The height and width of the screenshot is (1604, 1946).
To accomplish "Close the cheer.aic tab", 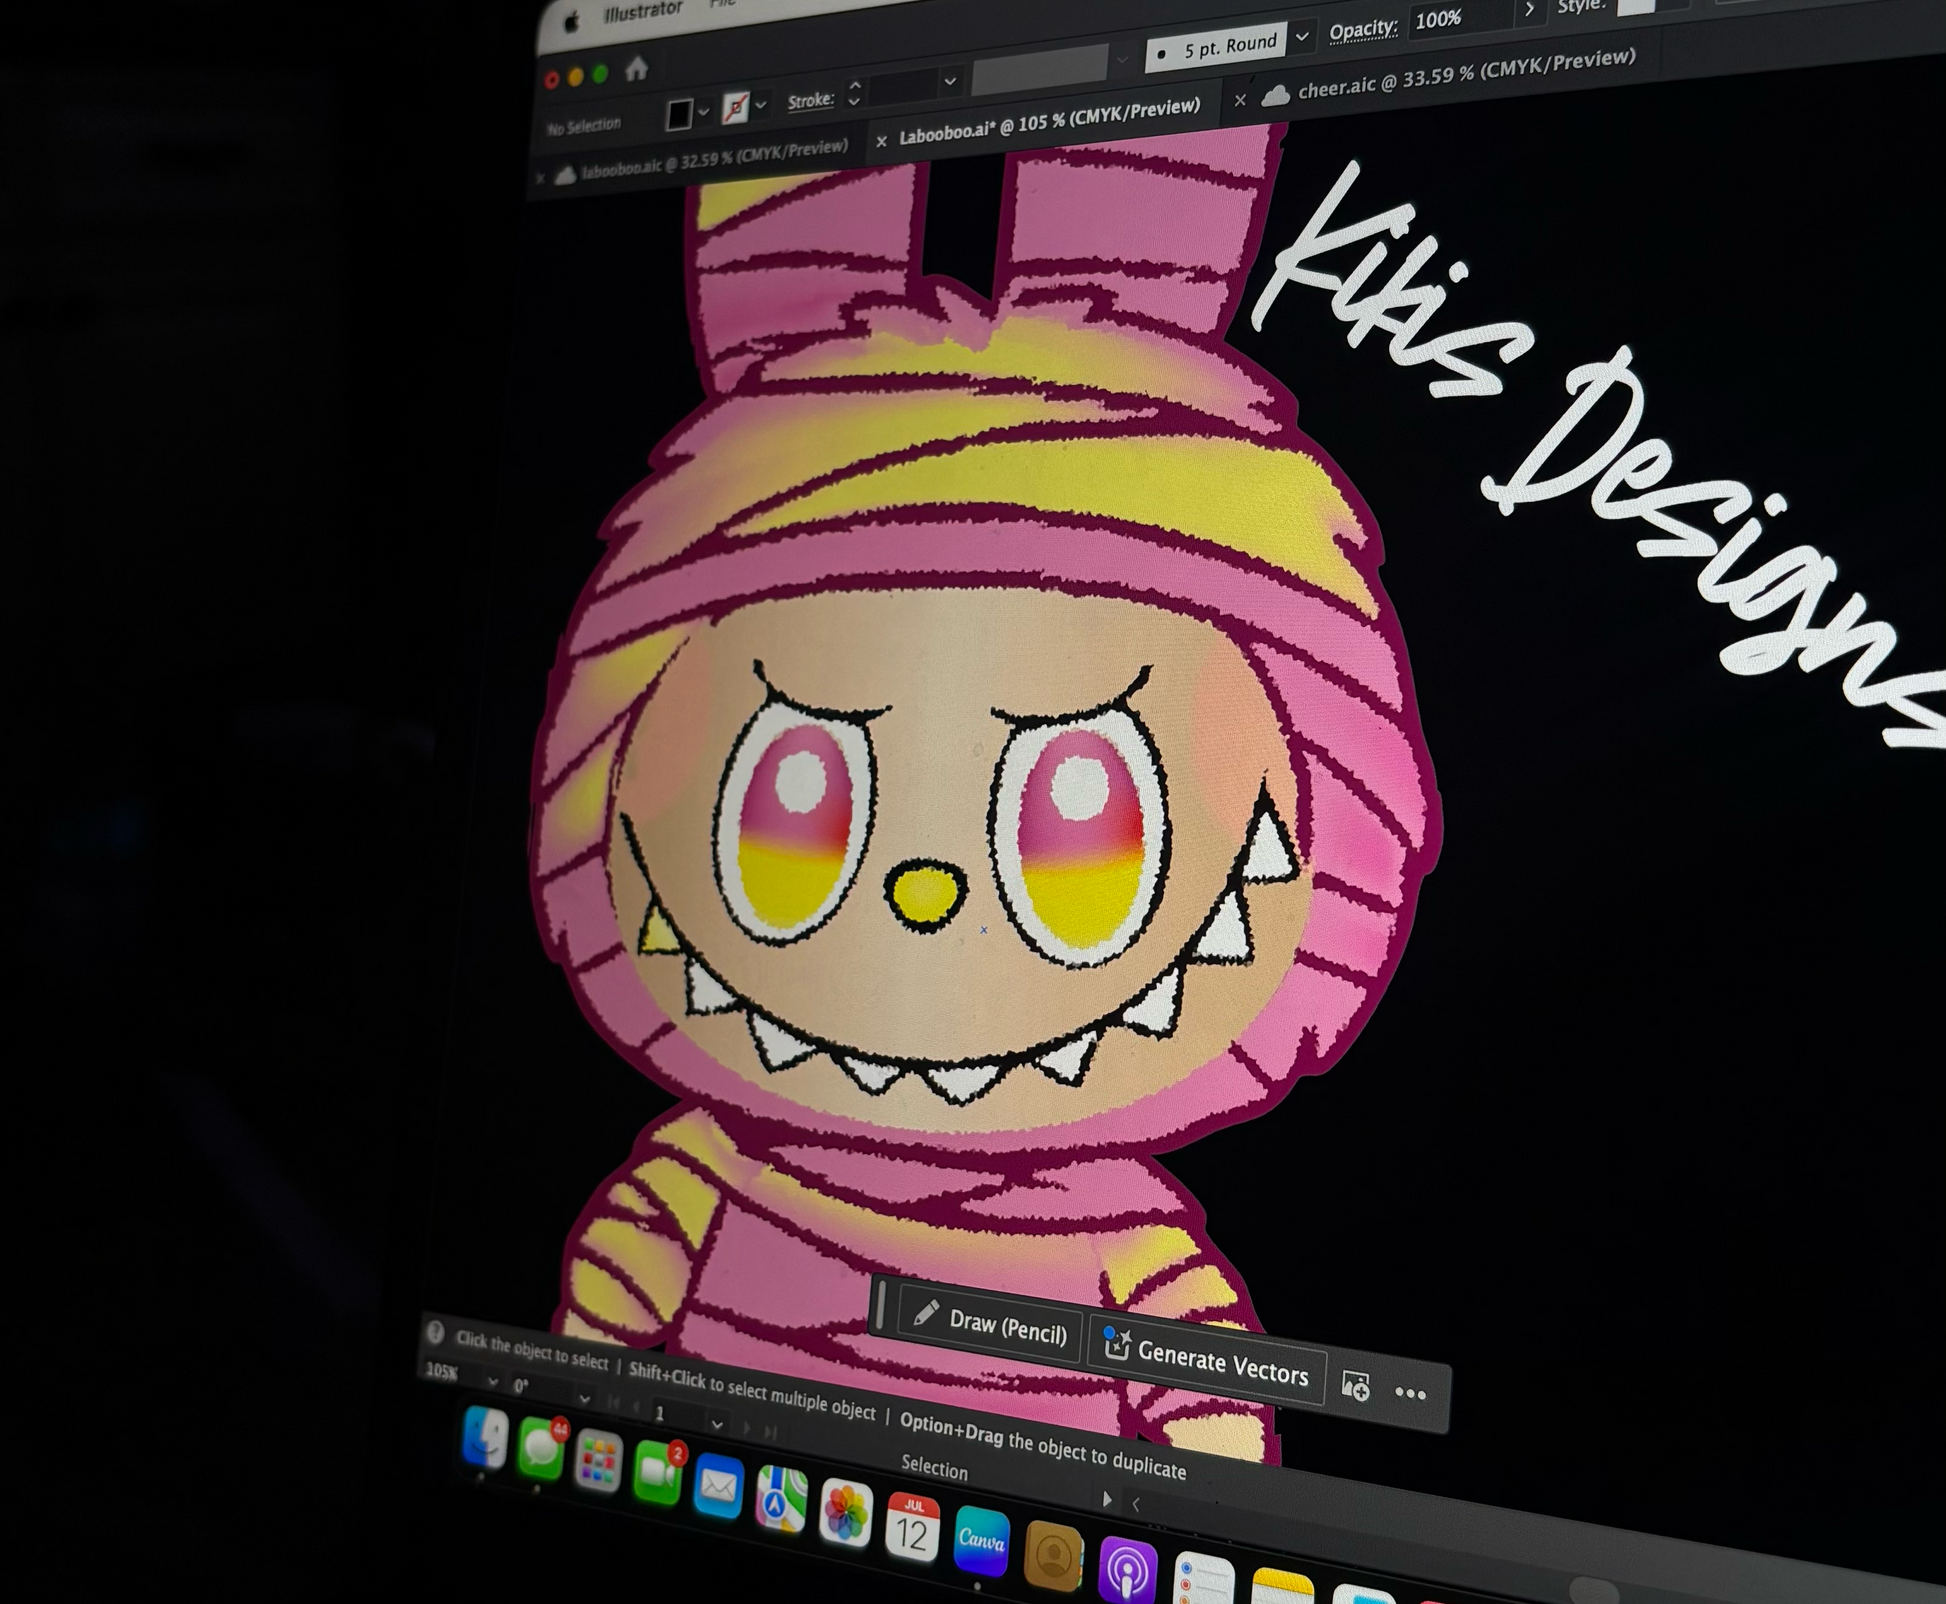I will click(1240, 100).
